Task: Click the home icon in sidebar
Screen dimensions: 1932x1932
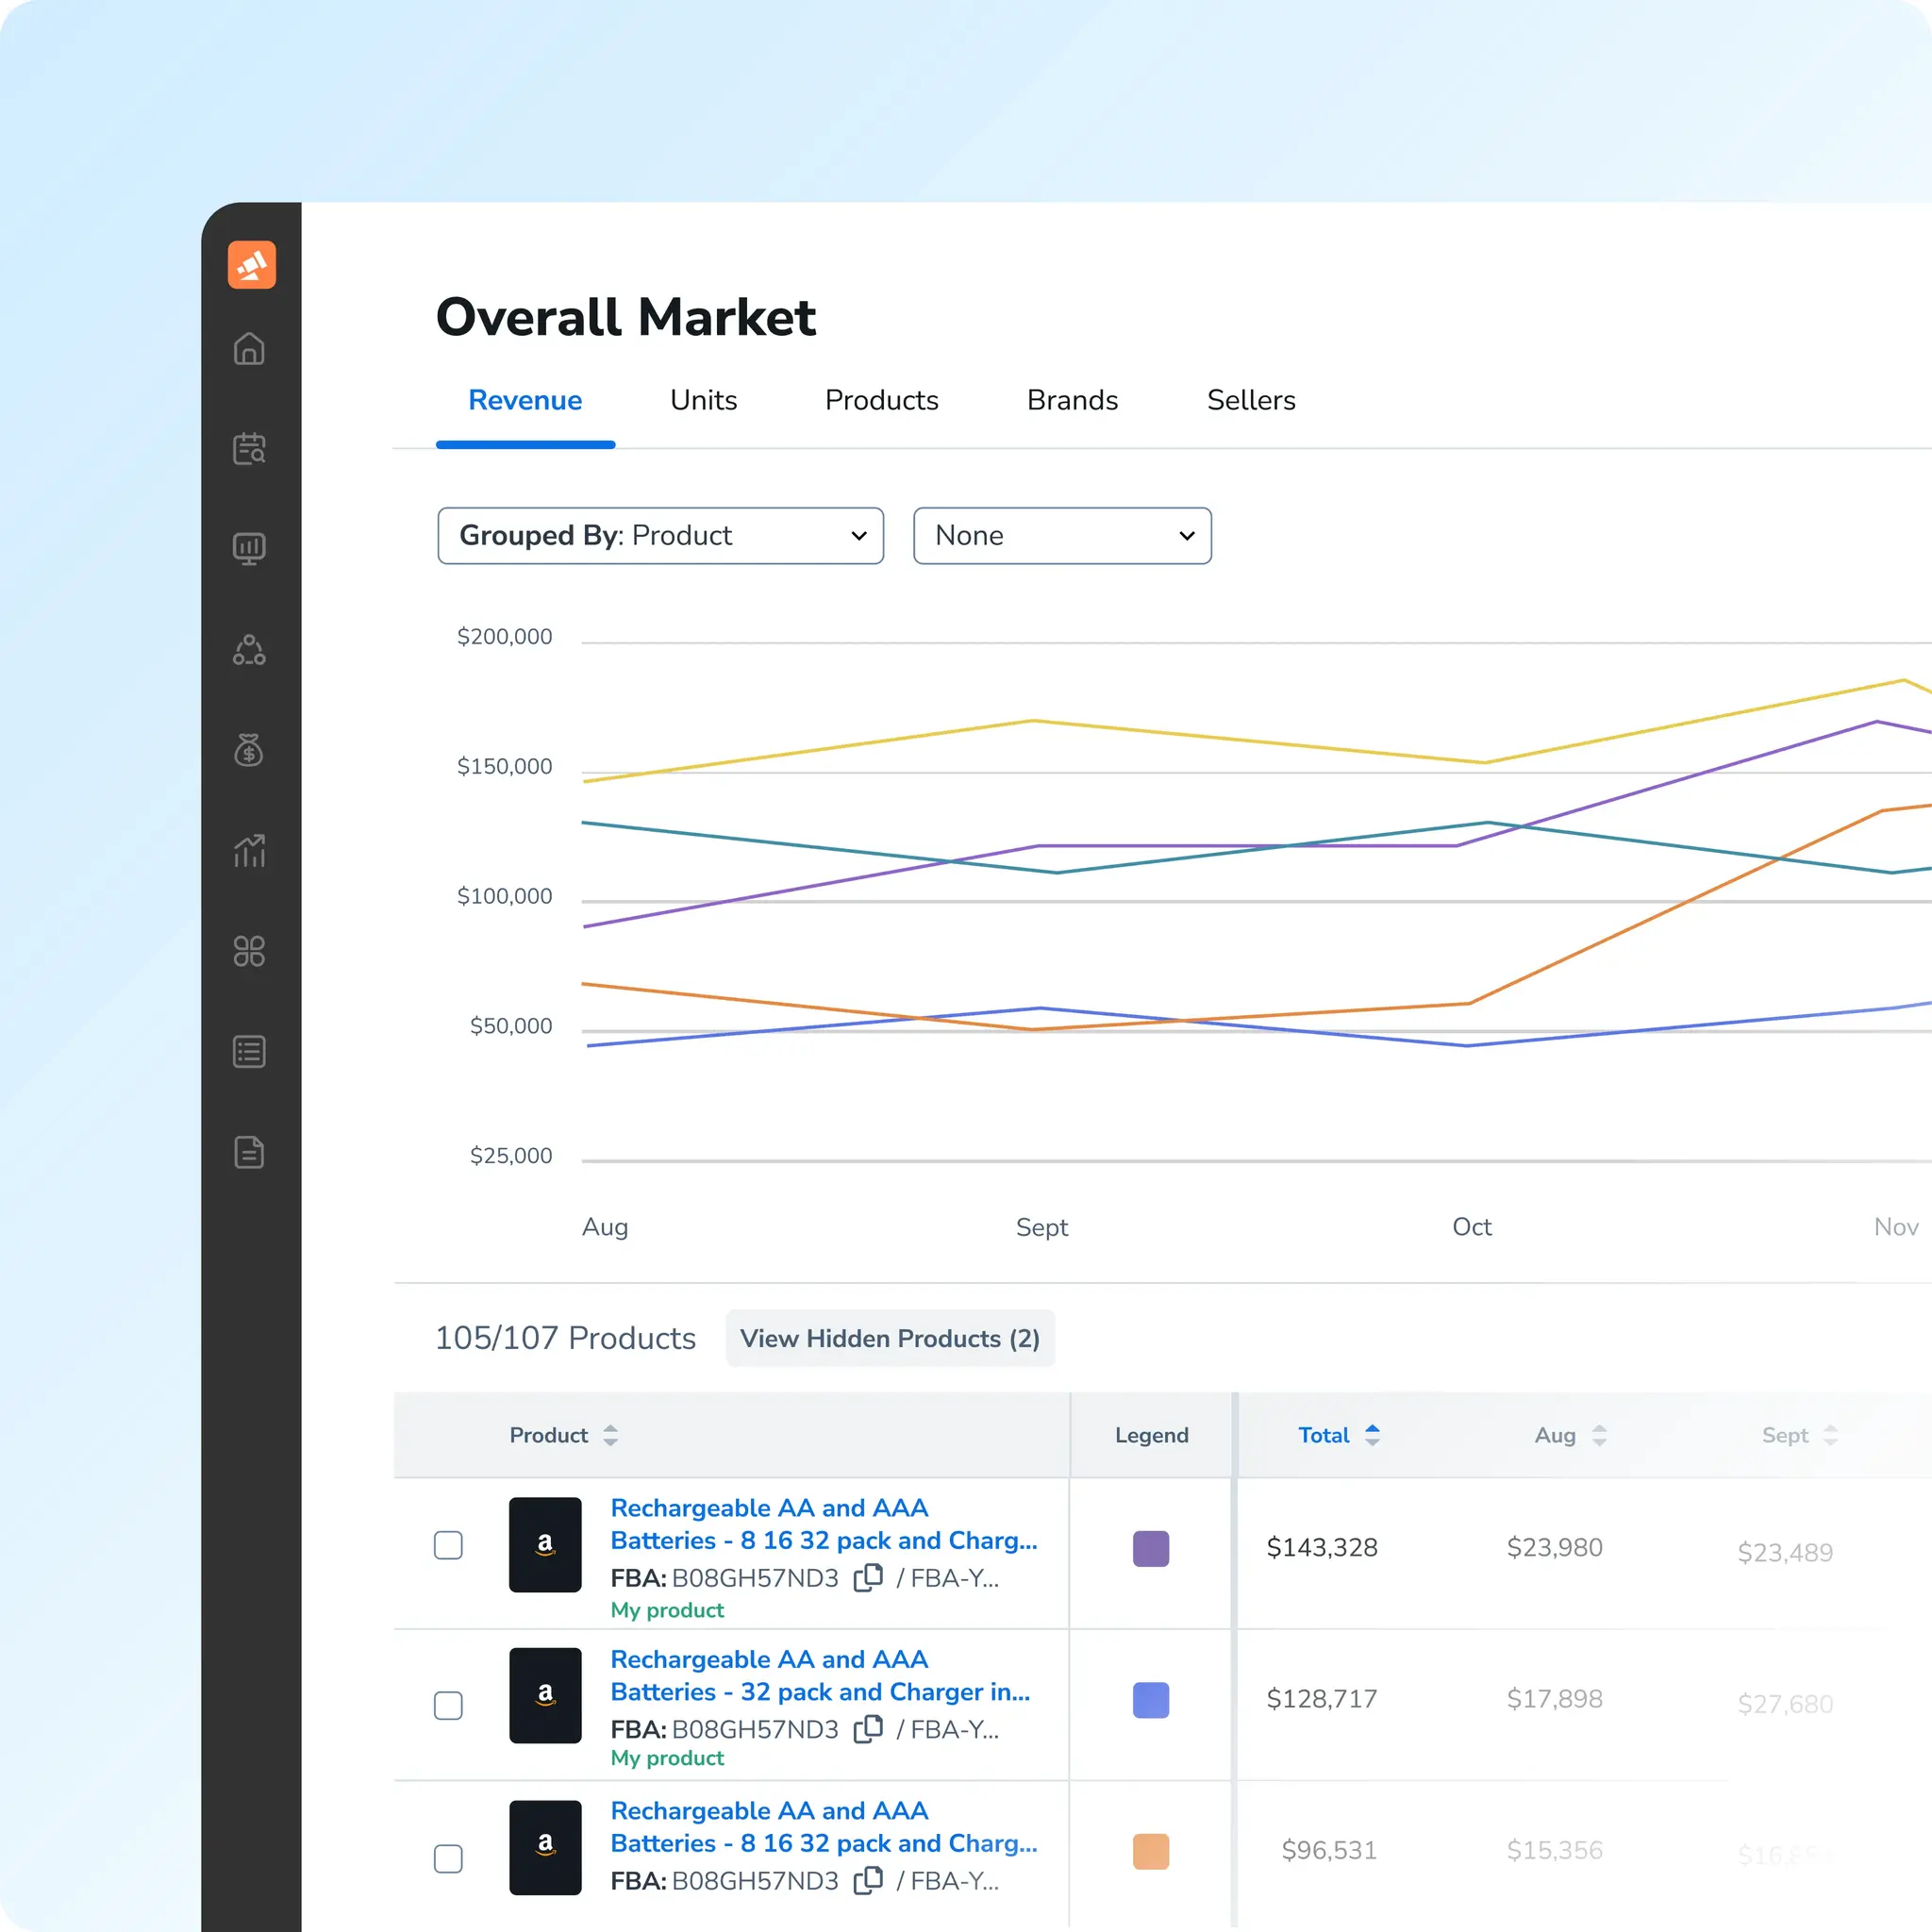Action: (x=249, y=349)
